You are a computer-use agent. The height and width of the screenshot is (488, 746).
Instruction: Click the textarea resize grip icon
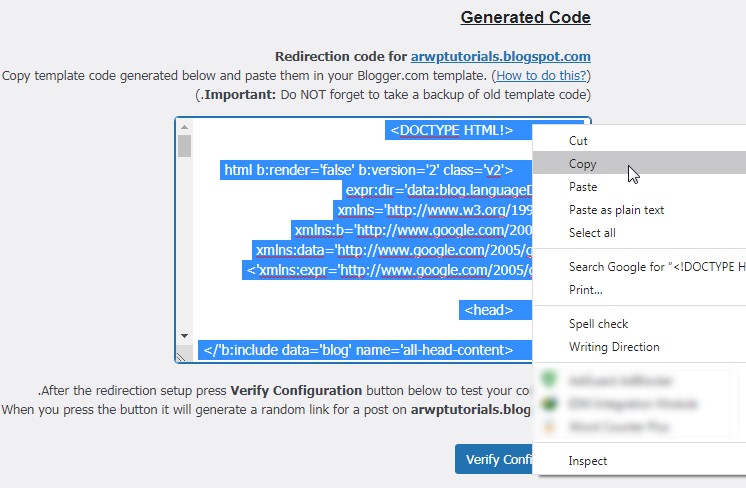(x=182, y=356)
